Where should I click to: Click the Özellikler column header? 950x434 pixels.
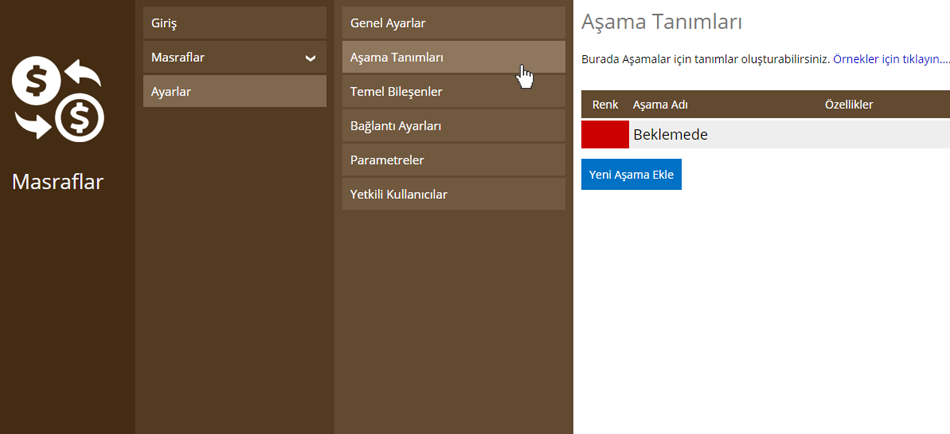tap(849, 104)
